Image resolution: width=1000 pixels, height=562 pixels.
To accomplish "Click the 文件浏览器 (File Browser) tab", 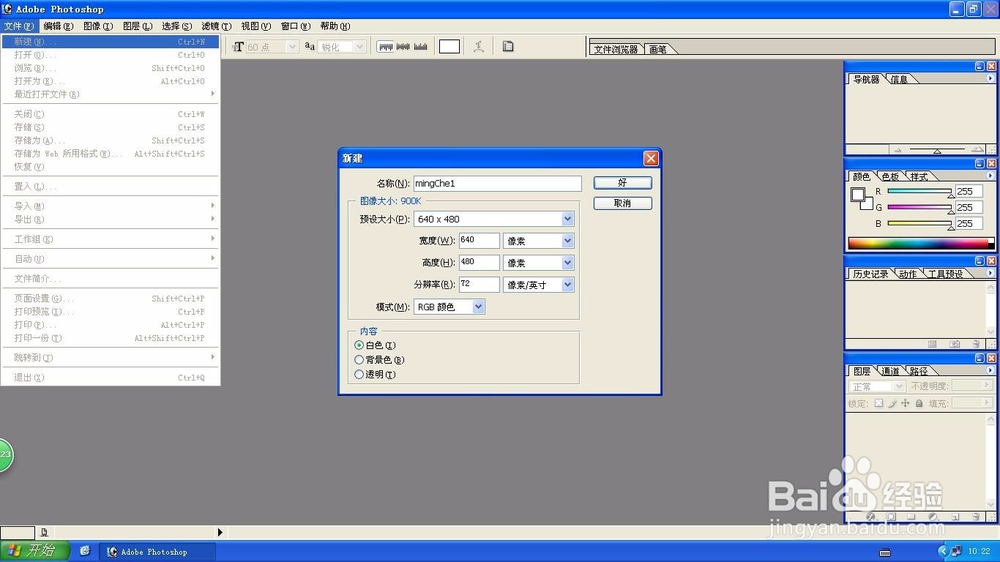I will pyautogui.click(x=615, y=49).
